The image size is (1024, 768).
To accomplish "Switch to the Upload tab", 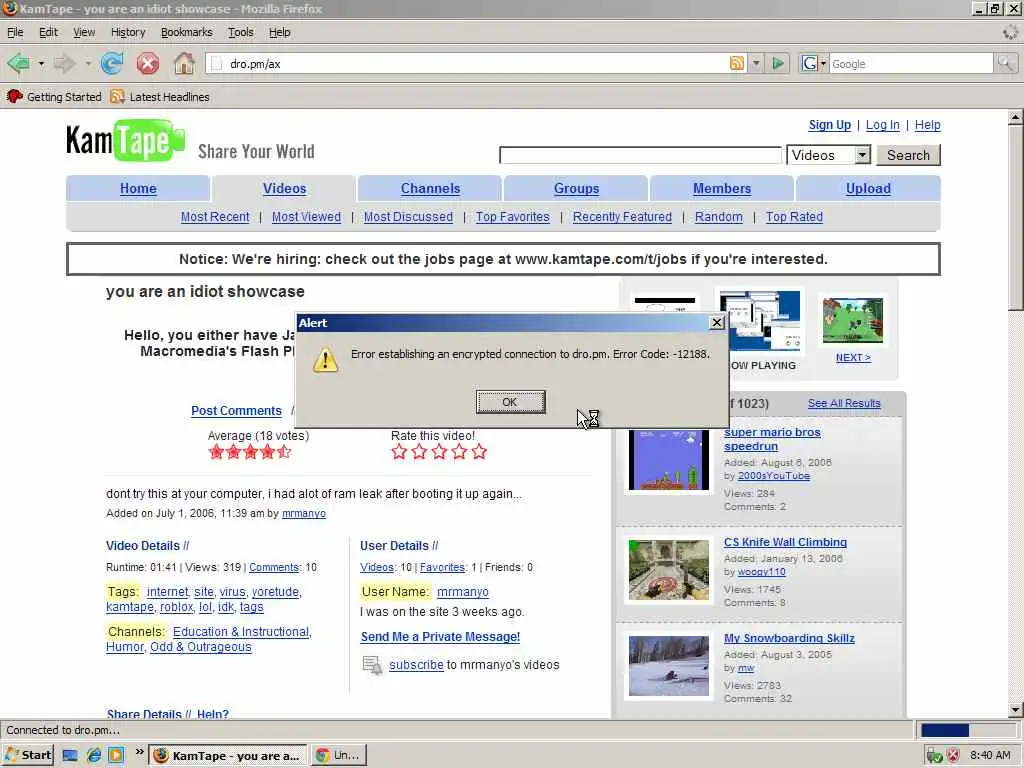I will 868,188.
